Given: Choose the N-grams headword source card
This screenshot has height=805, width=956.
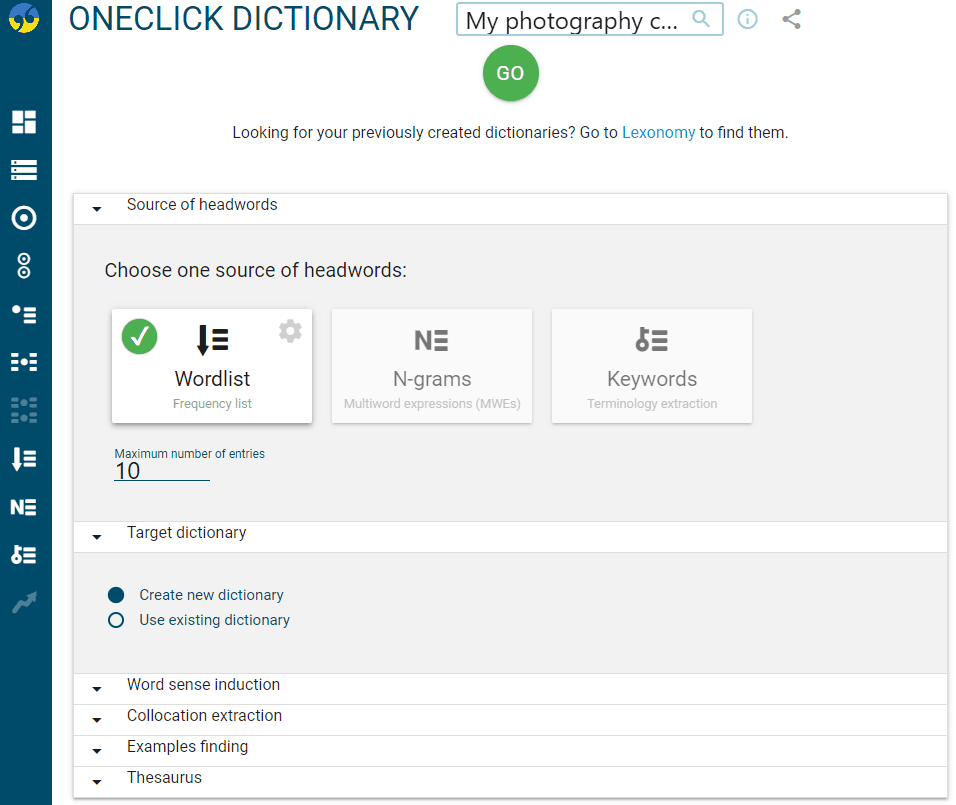Looking at the screenshot, I should click(x=432, y=366).
